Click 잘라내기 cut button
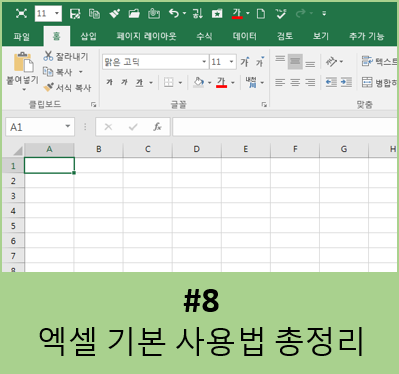Viewport: 399px width, 374px height. [66, 56]
